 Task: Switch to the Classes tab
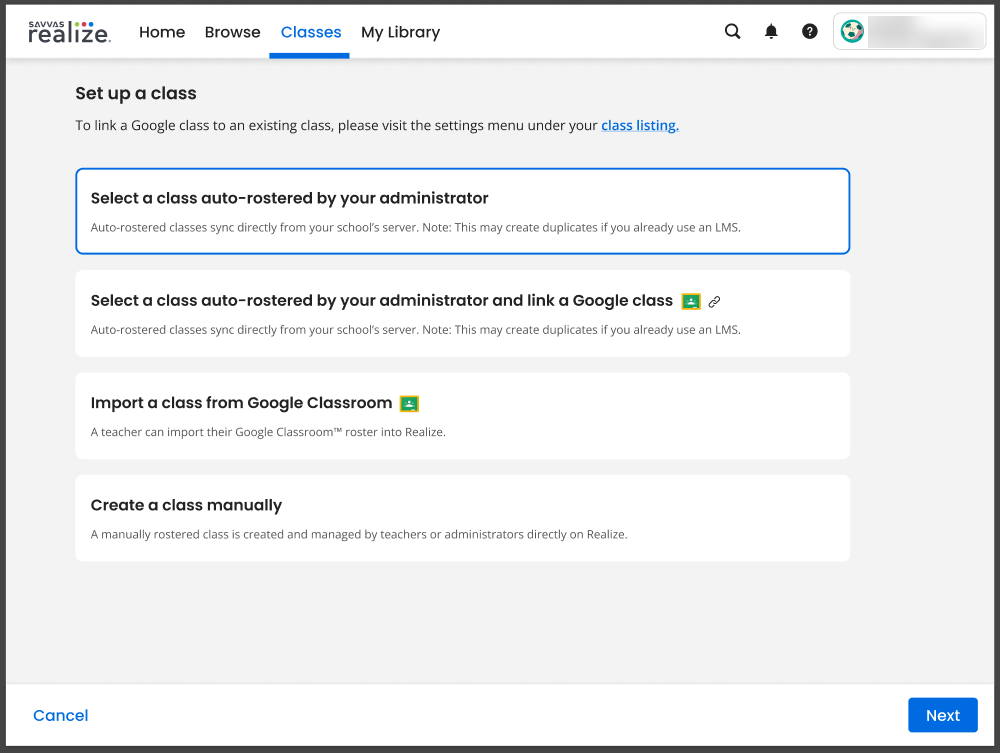click(x=311, y=32)
